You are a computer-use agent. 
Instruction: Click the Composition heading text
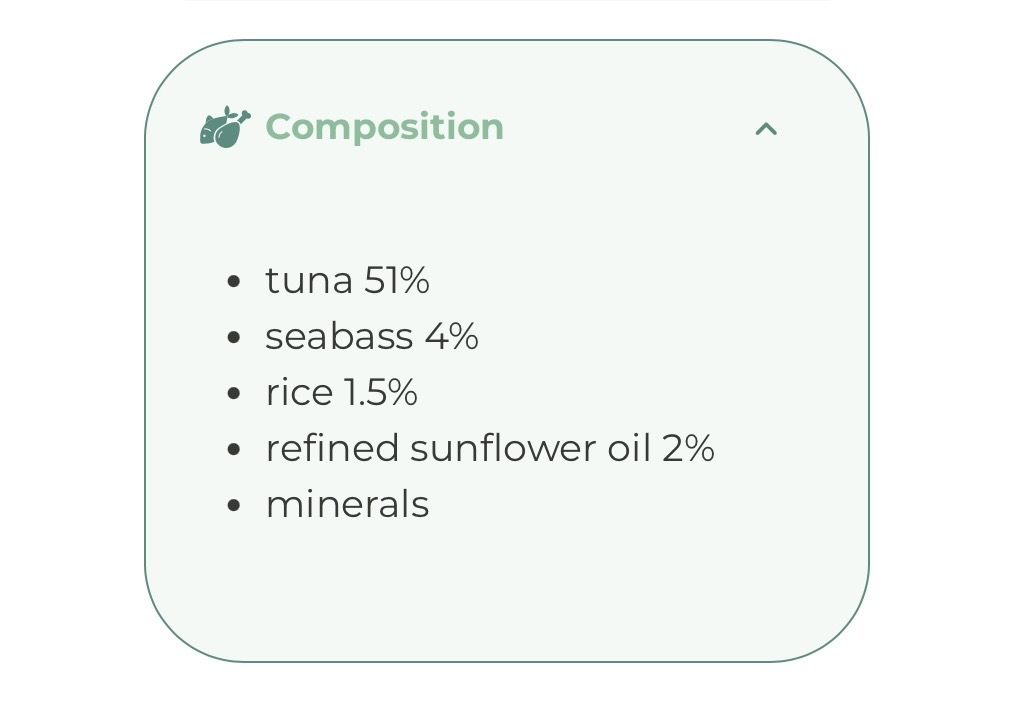pos(384,127)
